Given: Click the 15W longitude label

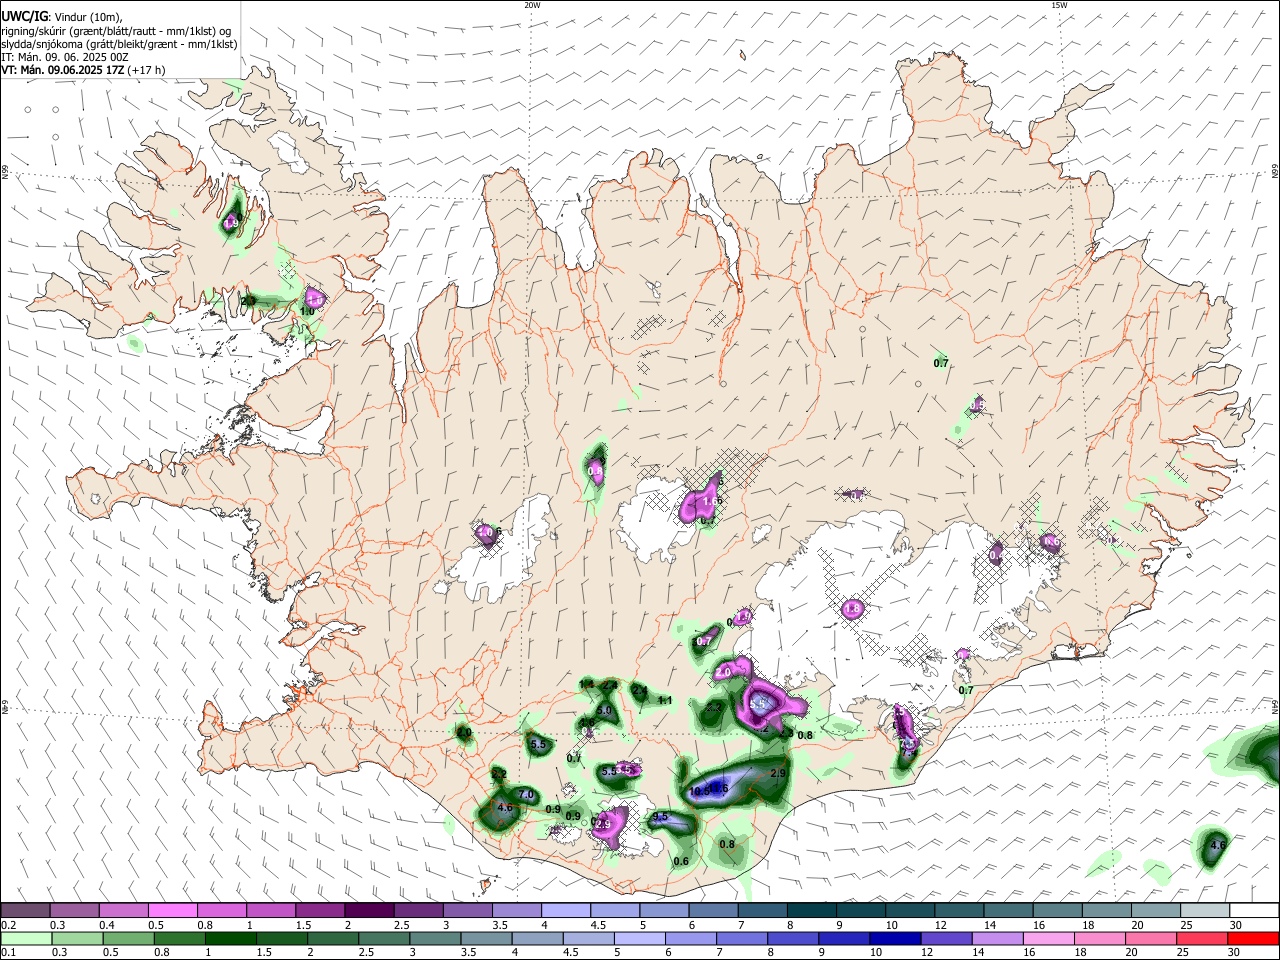Looking at the screenshot, I should tap(1059, 5).
